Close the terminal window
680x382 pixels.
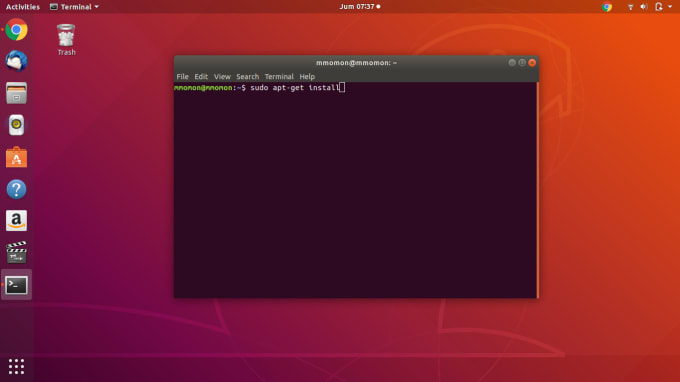532,62
